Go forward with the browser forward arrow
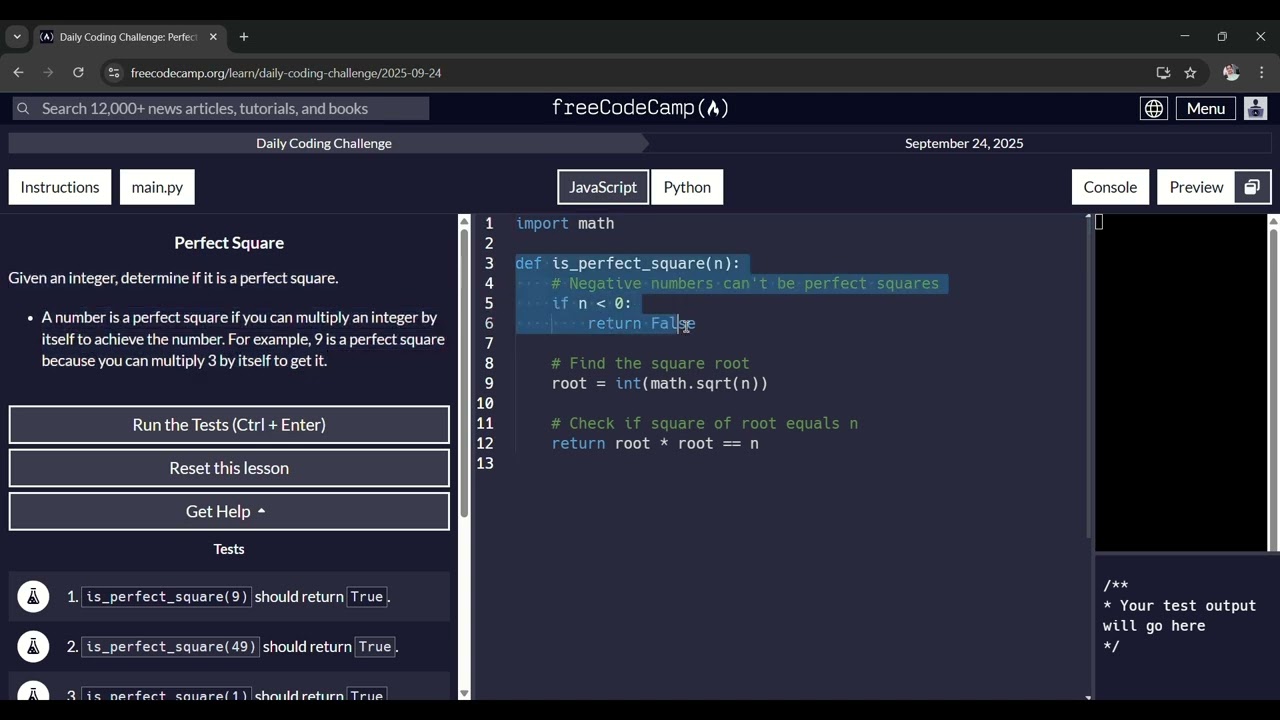Viewport: 1280px width, 720px height. tap(48, 73)
